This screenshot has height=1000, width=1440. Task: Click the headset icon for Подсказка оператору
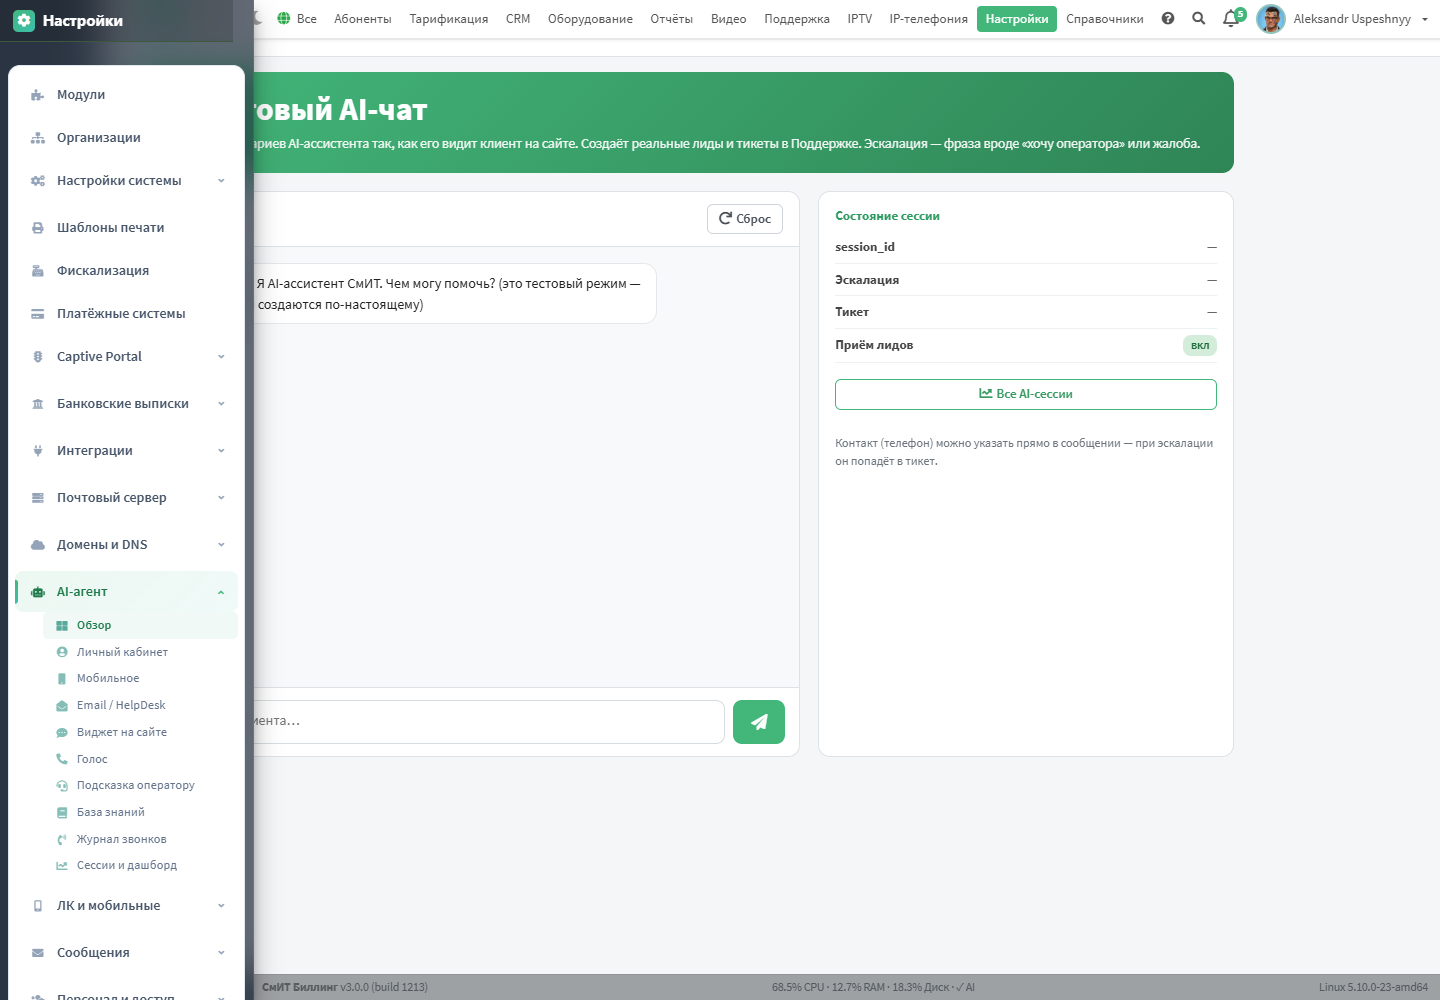click(62, 786)
